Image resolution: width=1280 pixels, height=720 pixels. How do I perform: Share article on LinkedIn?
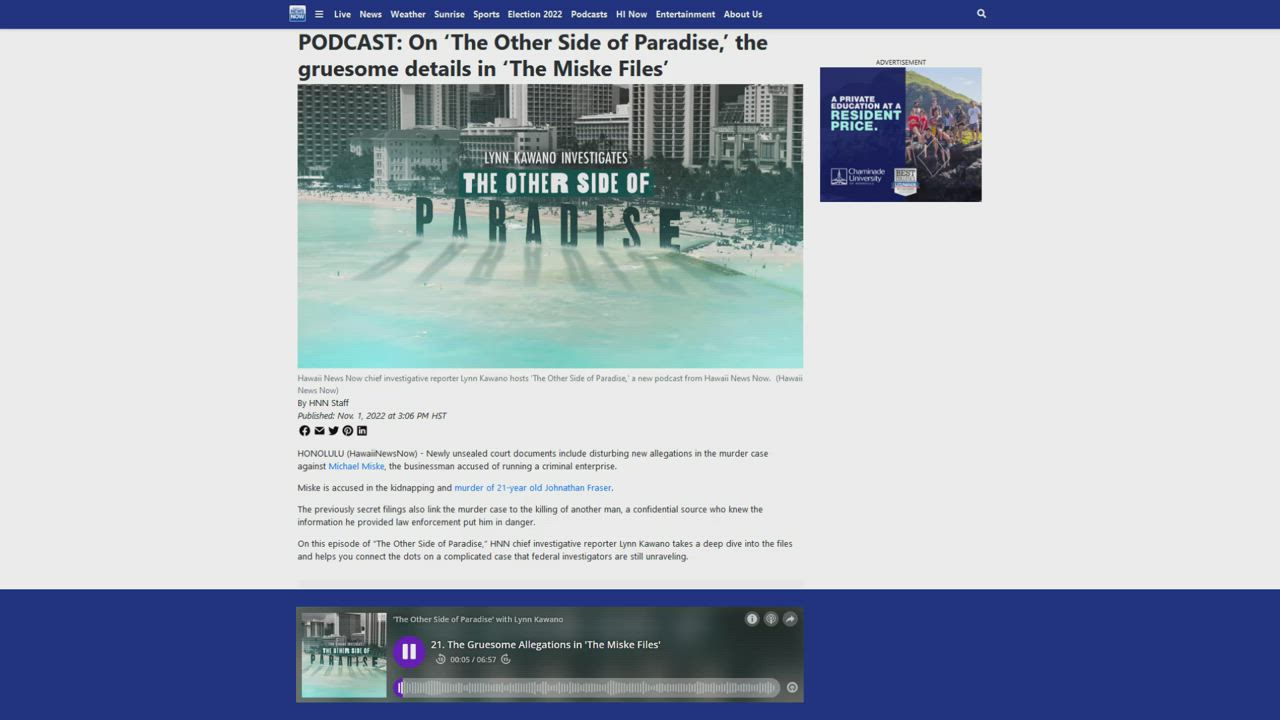tap(362, 431)
